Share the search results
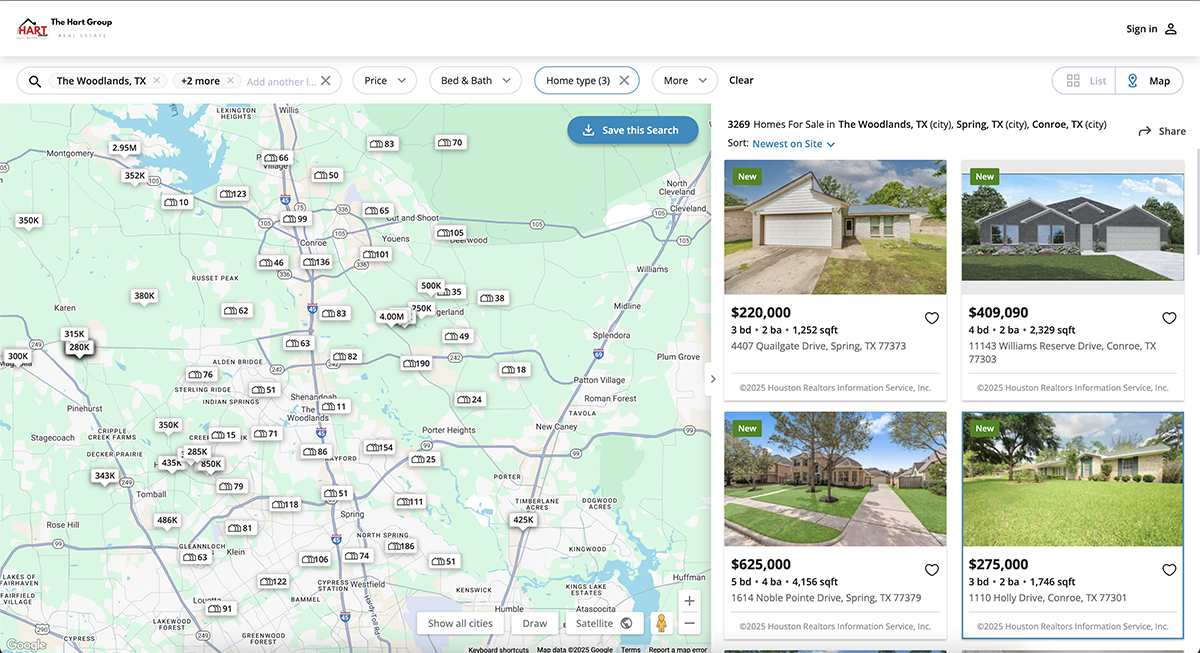 tap(1162, 131)
